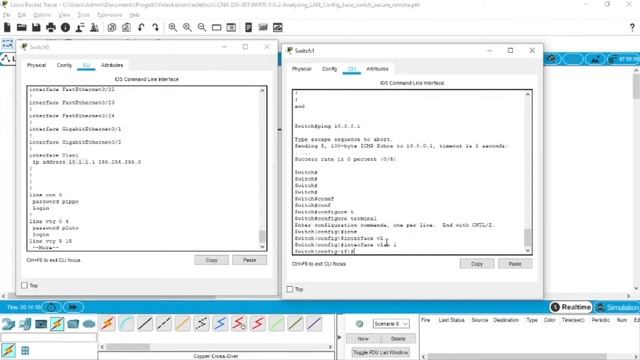Print using the printer toolbar icon

(x=51, y=27)
